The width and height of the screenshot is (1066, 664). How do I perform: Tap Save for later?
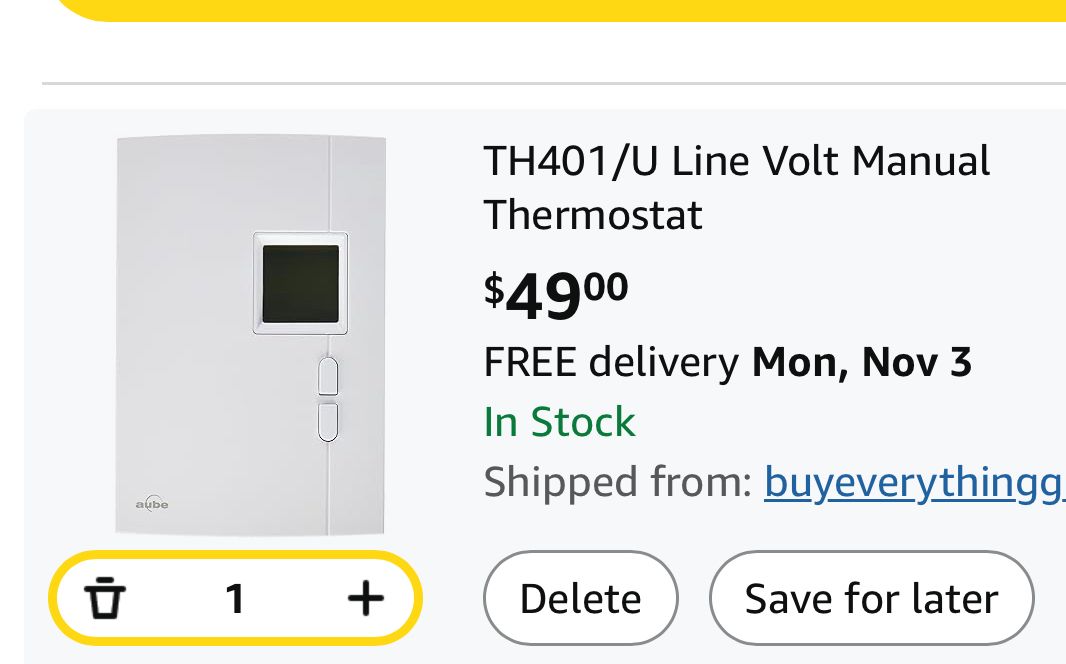871,599
